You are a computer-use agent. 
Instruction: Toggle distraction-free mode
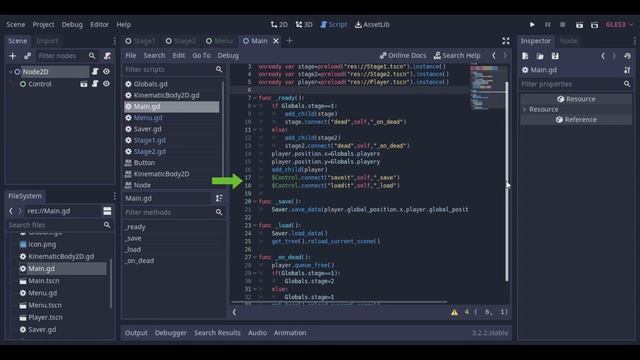tap(506, 41)
